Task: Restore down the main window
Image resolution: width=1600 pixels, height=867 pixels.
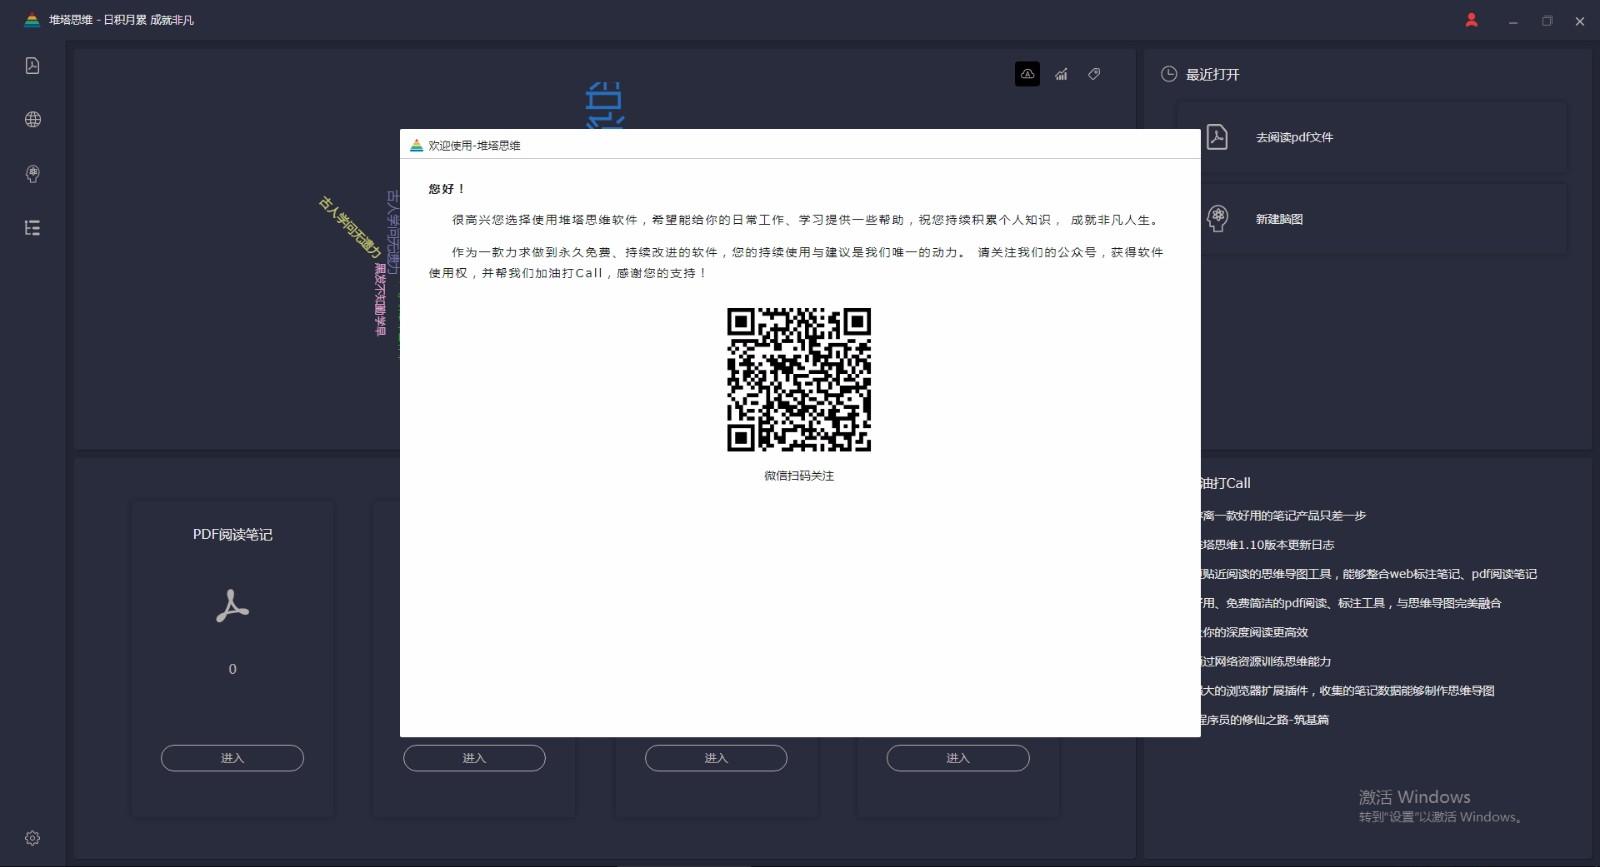Action: [1547, 21]
